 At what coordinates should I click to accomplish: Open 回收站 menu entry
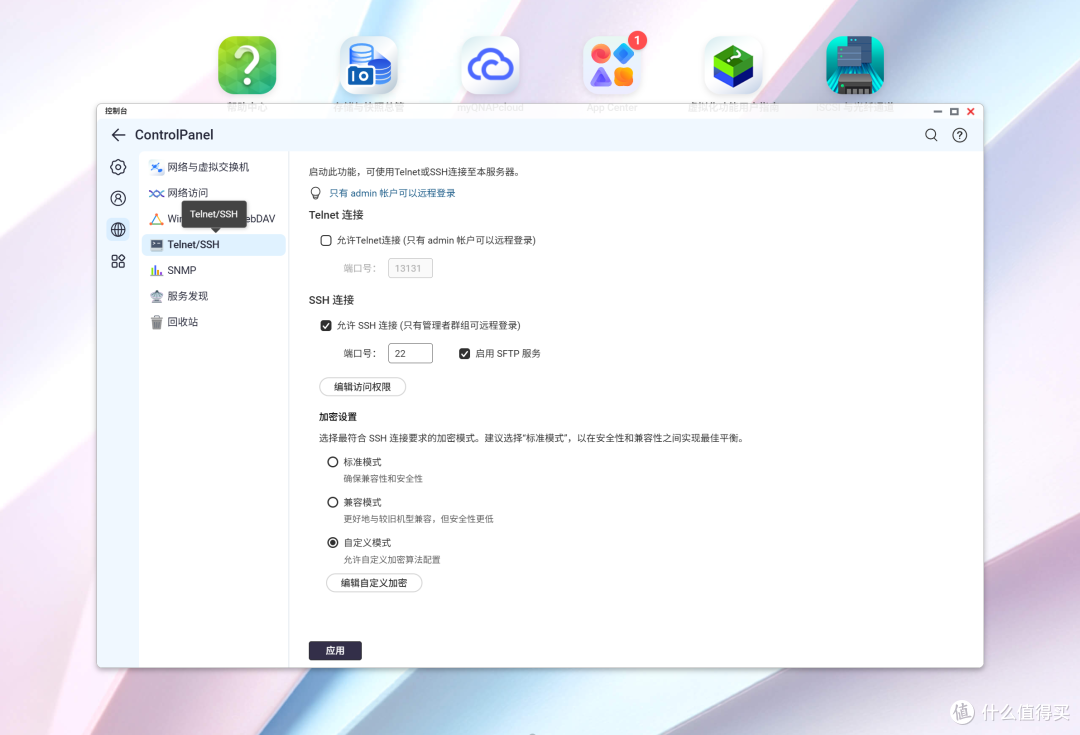point(214,322)
